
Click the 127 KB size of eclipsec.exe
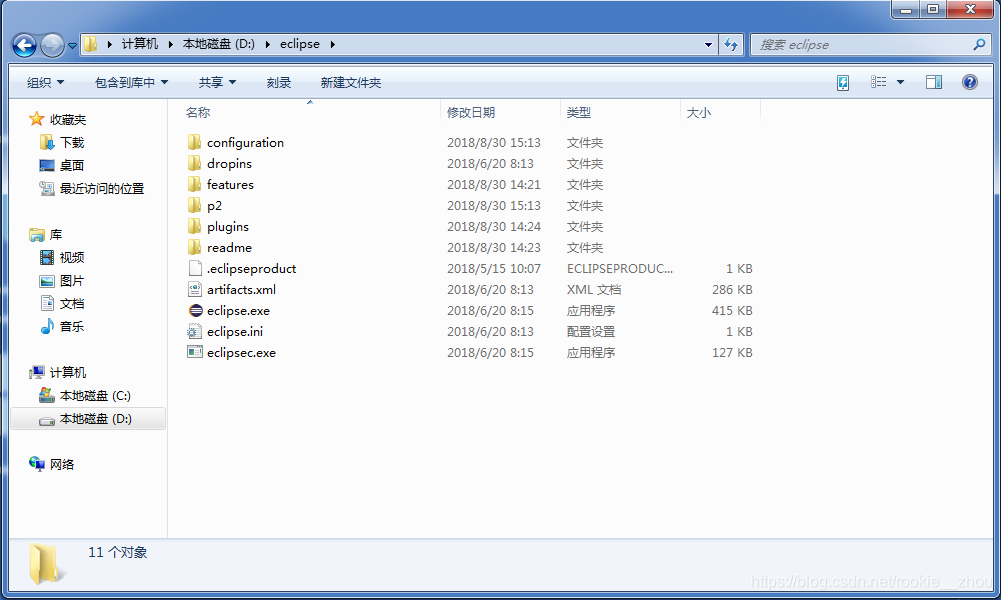coord(732,352)
